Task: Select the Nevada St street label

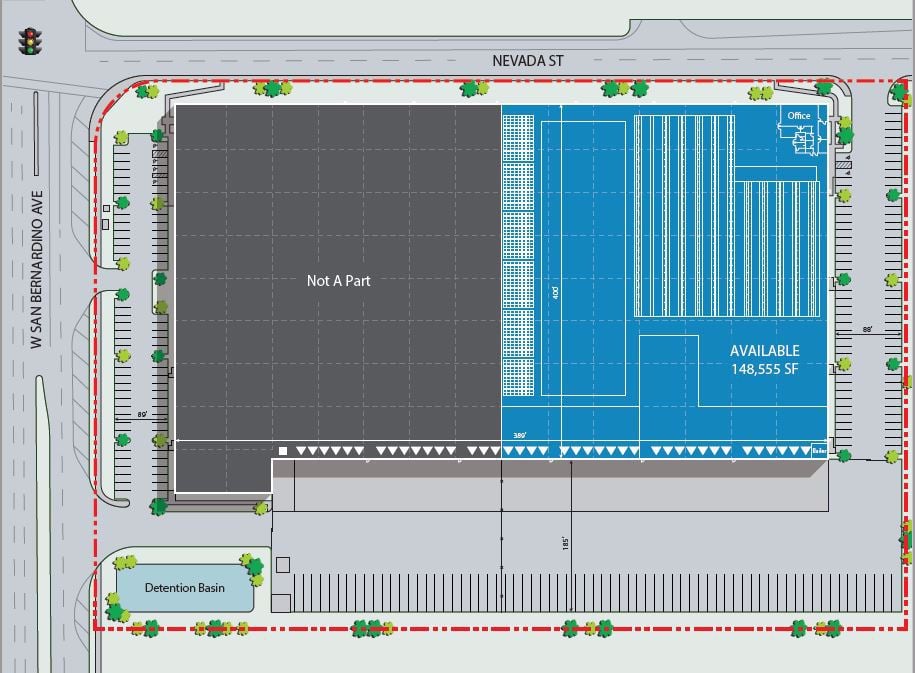Action: (x=529, y=60)
